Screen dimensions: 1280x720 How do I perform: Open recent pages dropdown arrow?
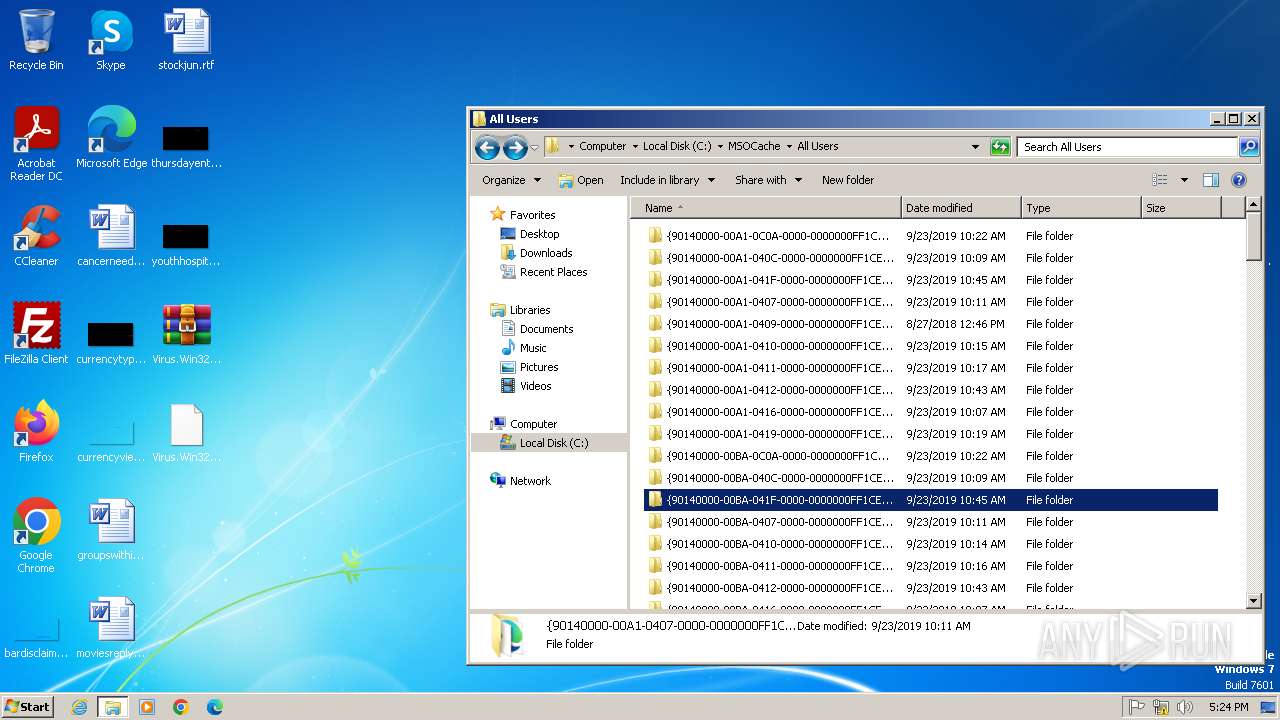[535, 148]
